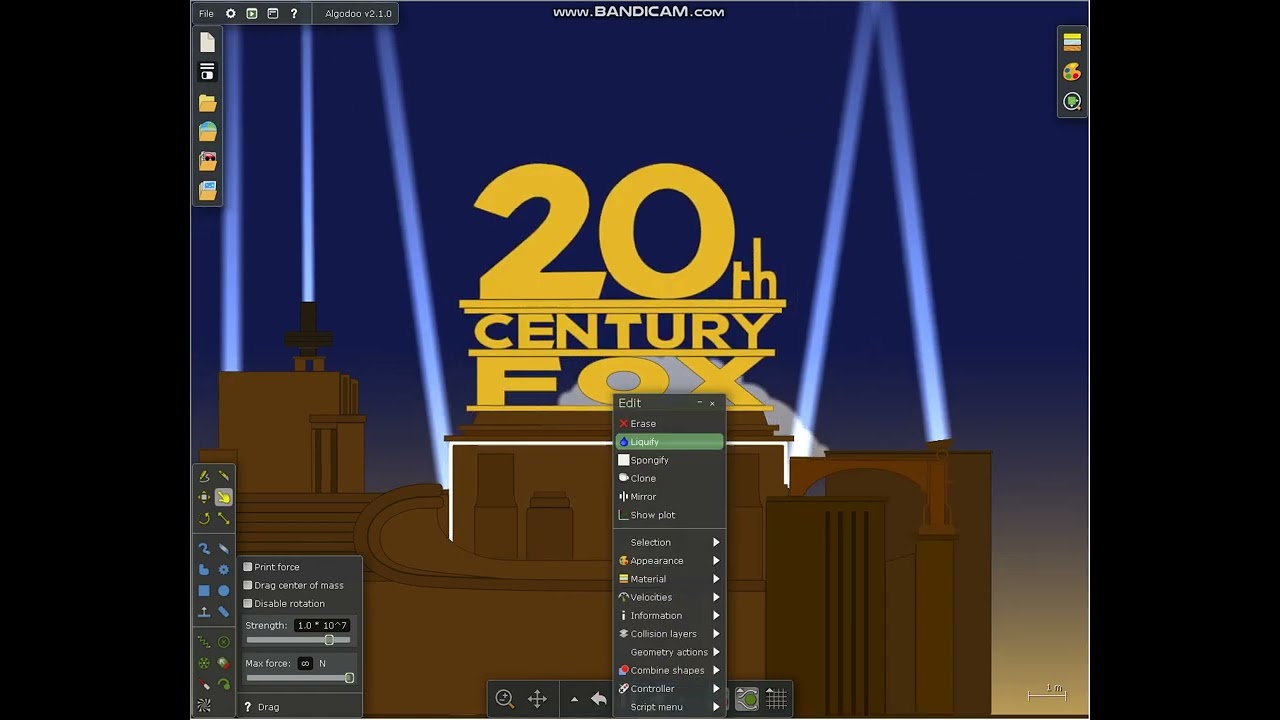Viewport: 1280px width, 720px height.
Task: Select the Tracer tool
Action: coord(223,684)
